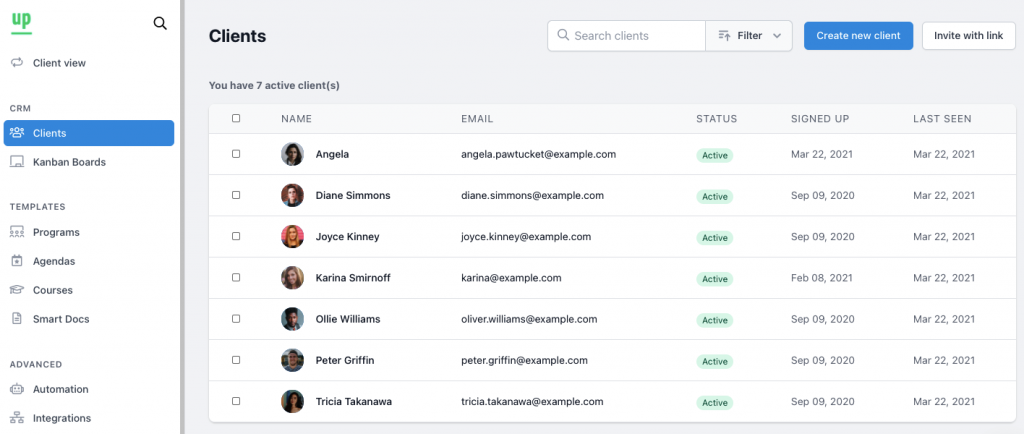
Task: Open Diane Simmons client name
Action: 353,195
